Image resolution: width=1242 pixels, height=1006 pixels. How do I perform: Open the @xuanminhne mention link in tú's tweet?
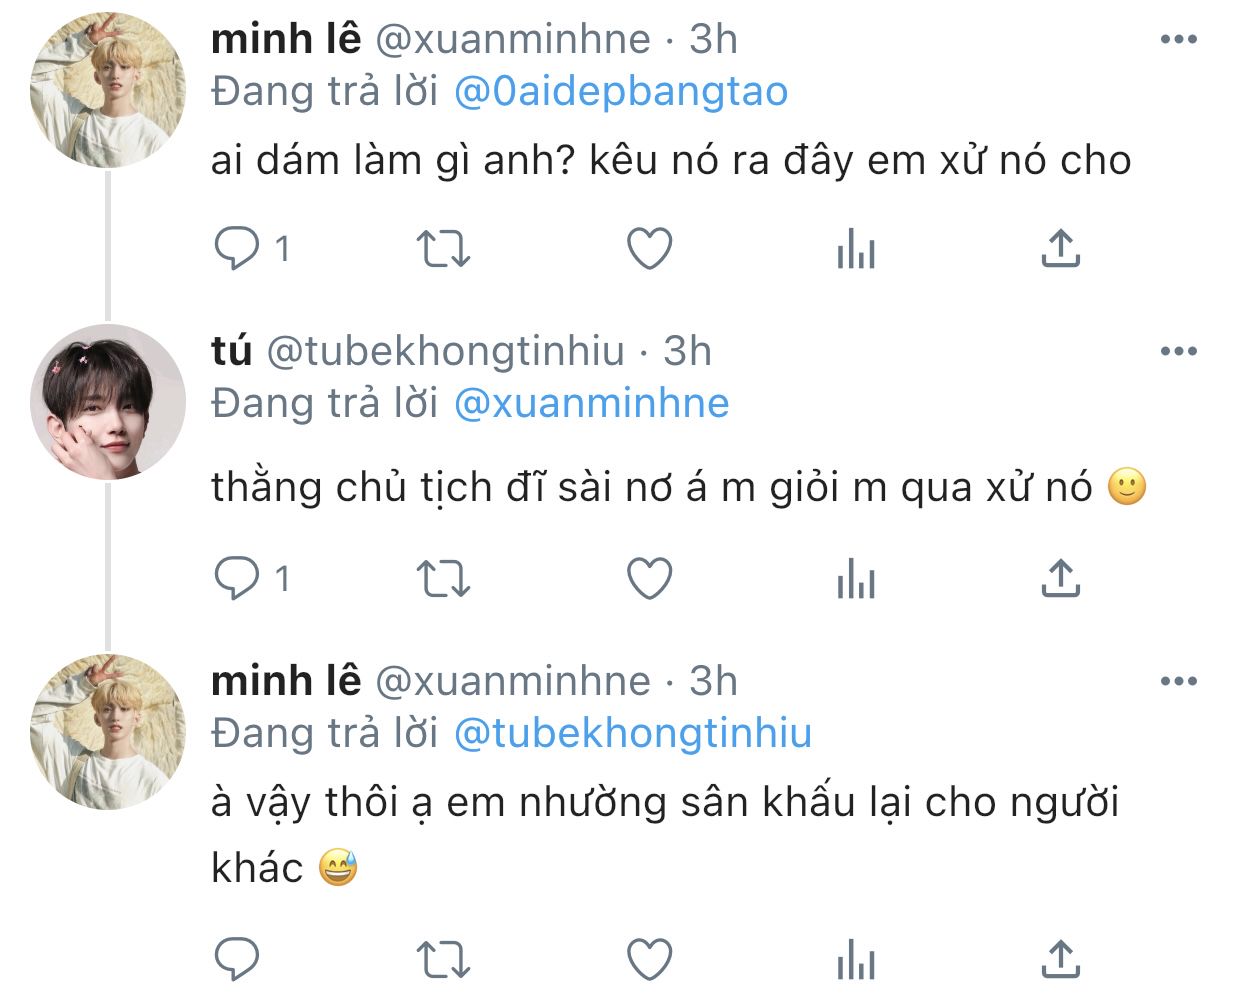click(x=592, y=403)
